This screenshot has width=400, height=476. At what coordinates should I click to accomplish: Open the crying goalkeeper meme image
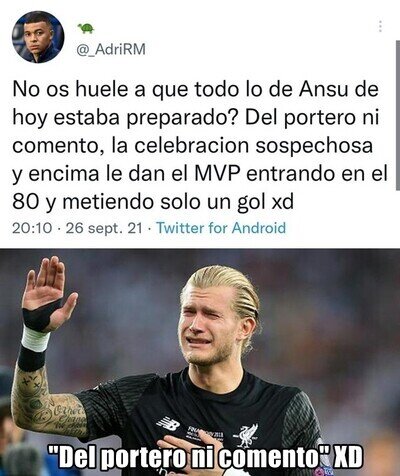[x=200, y=362]
